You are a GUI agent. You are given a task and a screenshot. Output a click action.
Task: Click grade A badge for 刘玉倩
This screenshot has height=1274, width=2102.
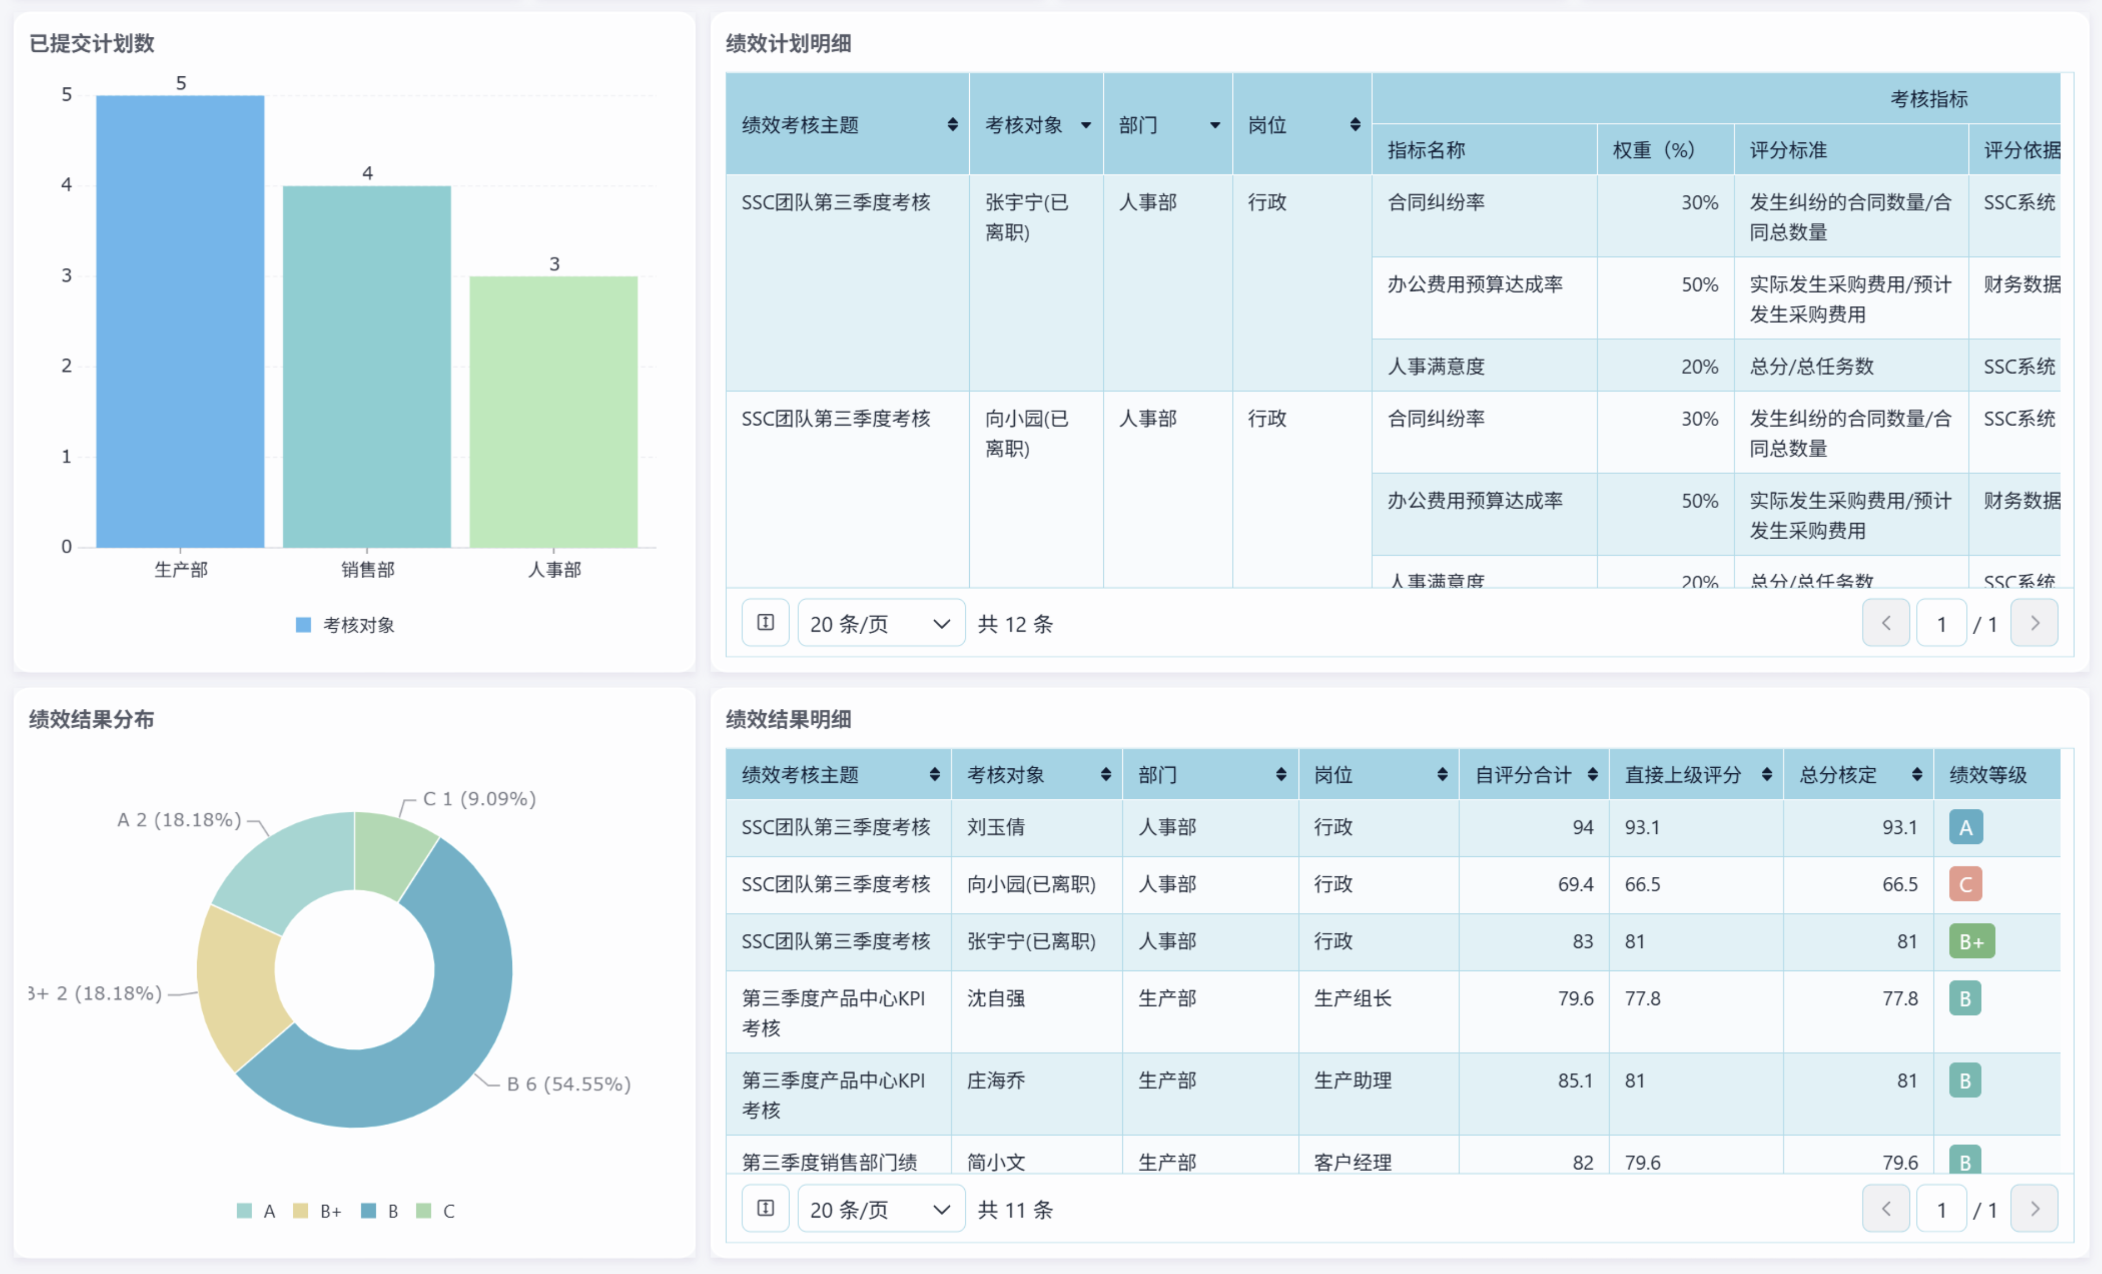pos(1965,827)
